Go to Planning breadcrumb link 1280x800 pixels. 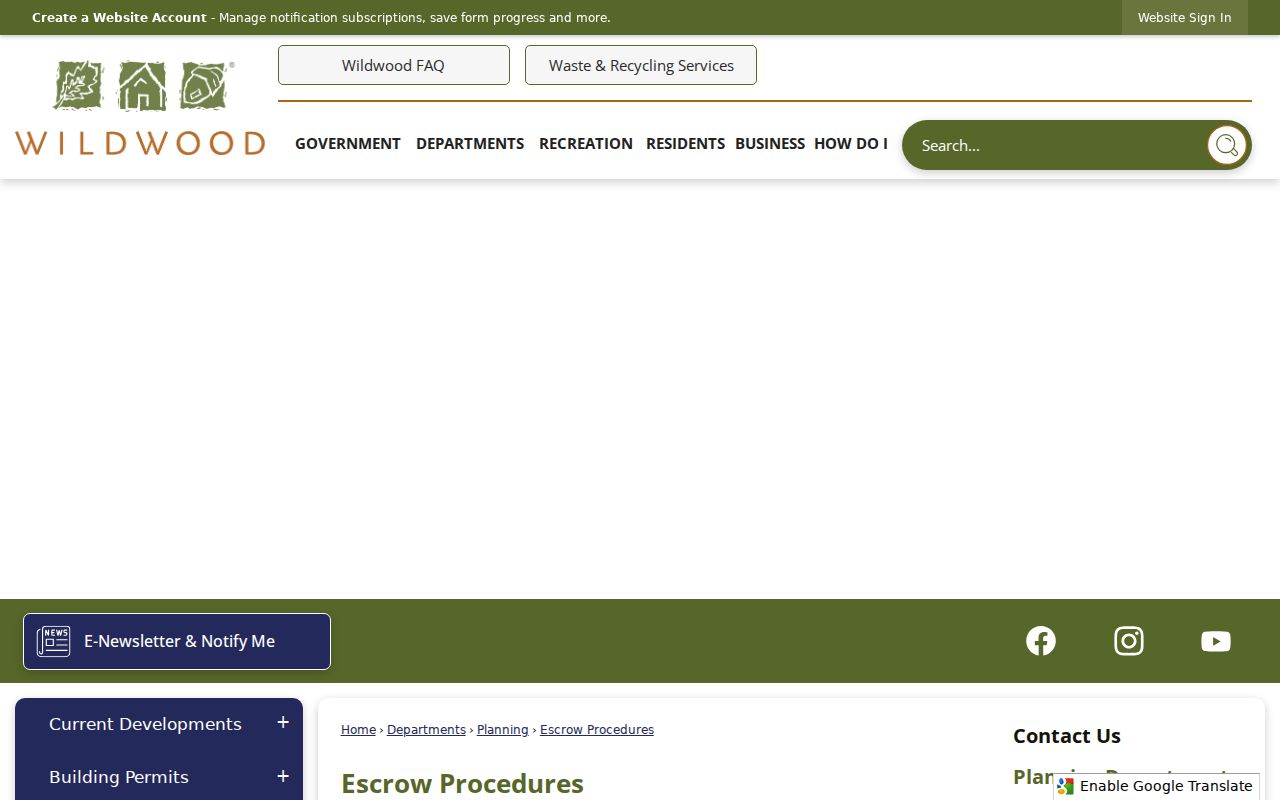click(x=503, y=730)
